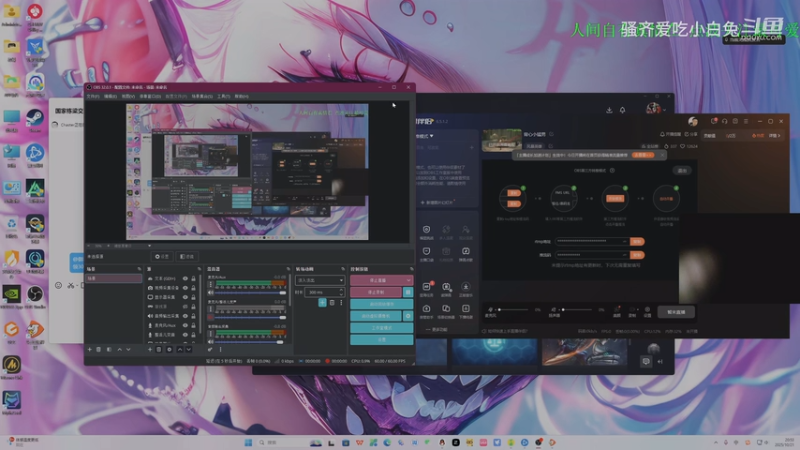The width and height of the screenshot is (800, 450).
Task: Copy rtmp address with orange button
Action: pos(637,241)
